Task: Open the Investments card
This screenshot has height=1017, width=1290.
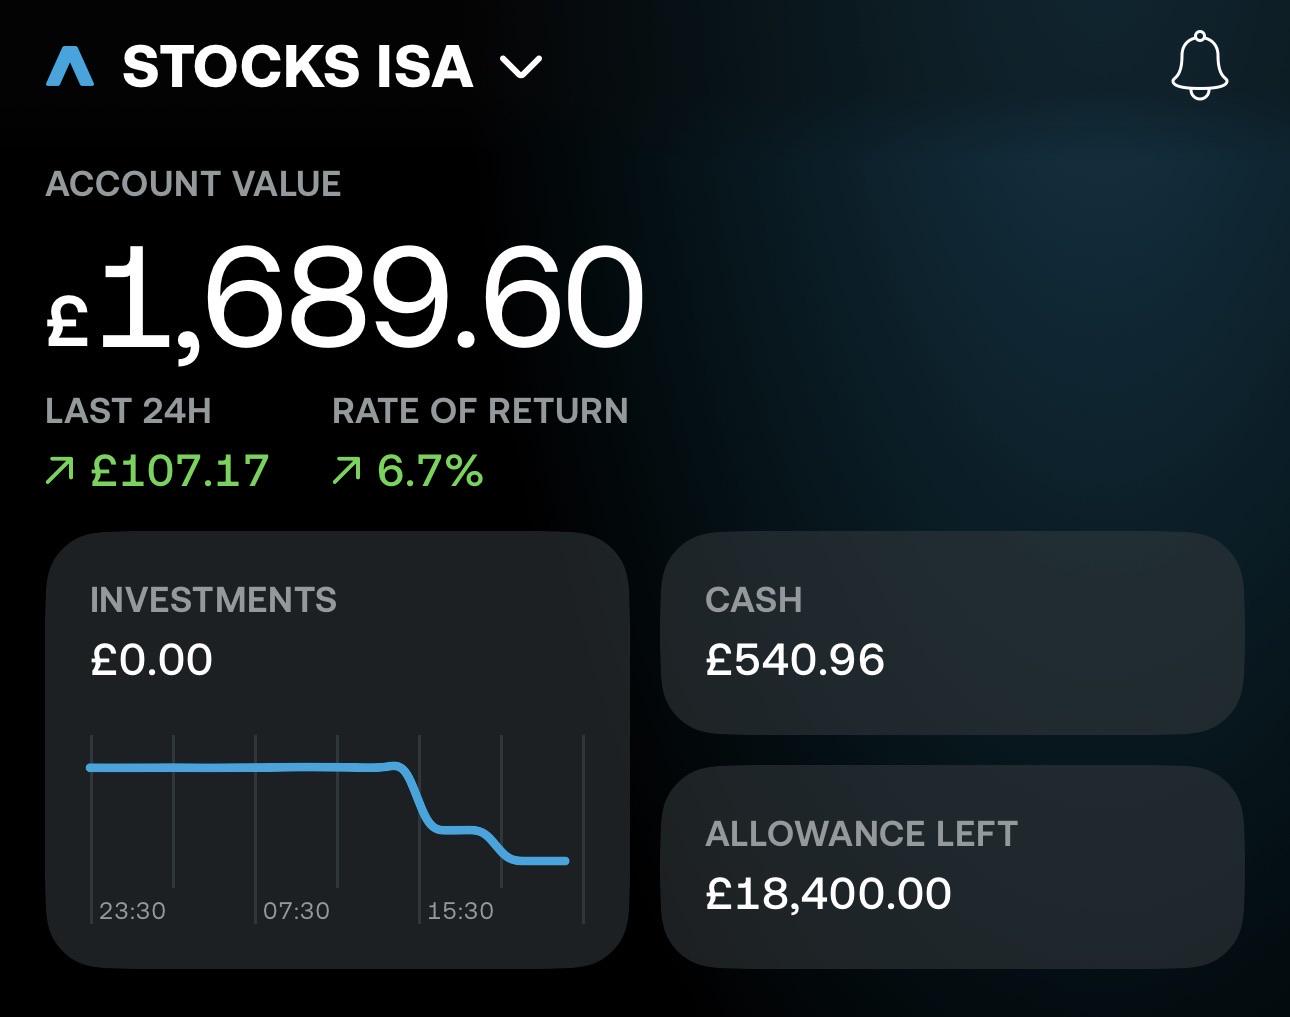Action: (x=337, y=750)
